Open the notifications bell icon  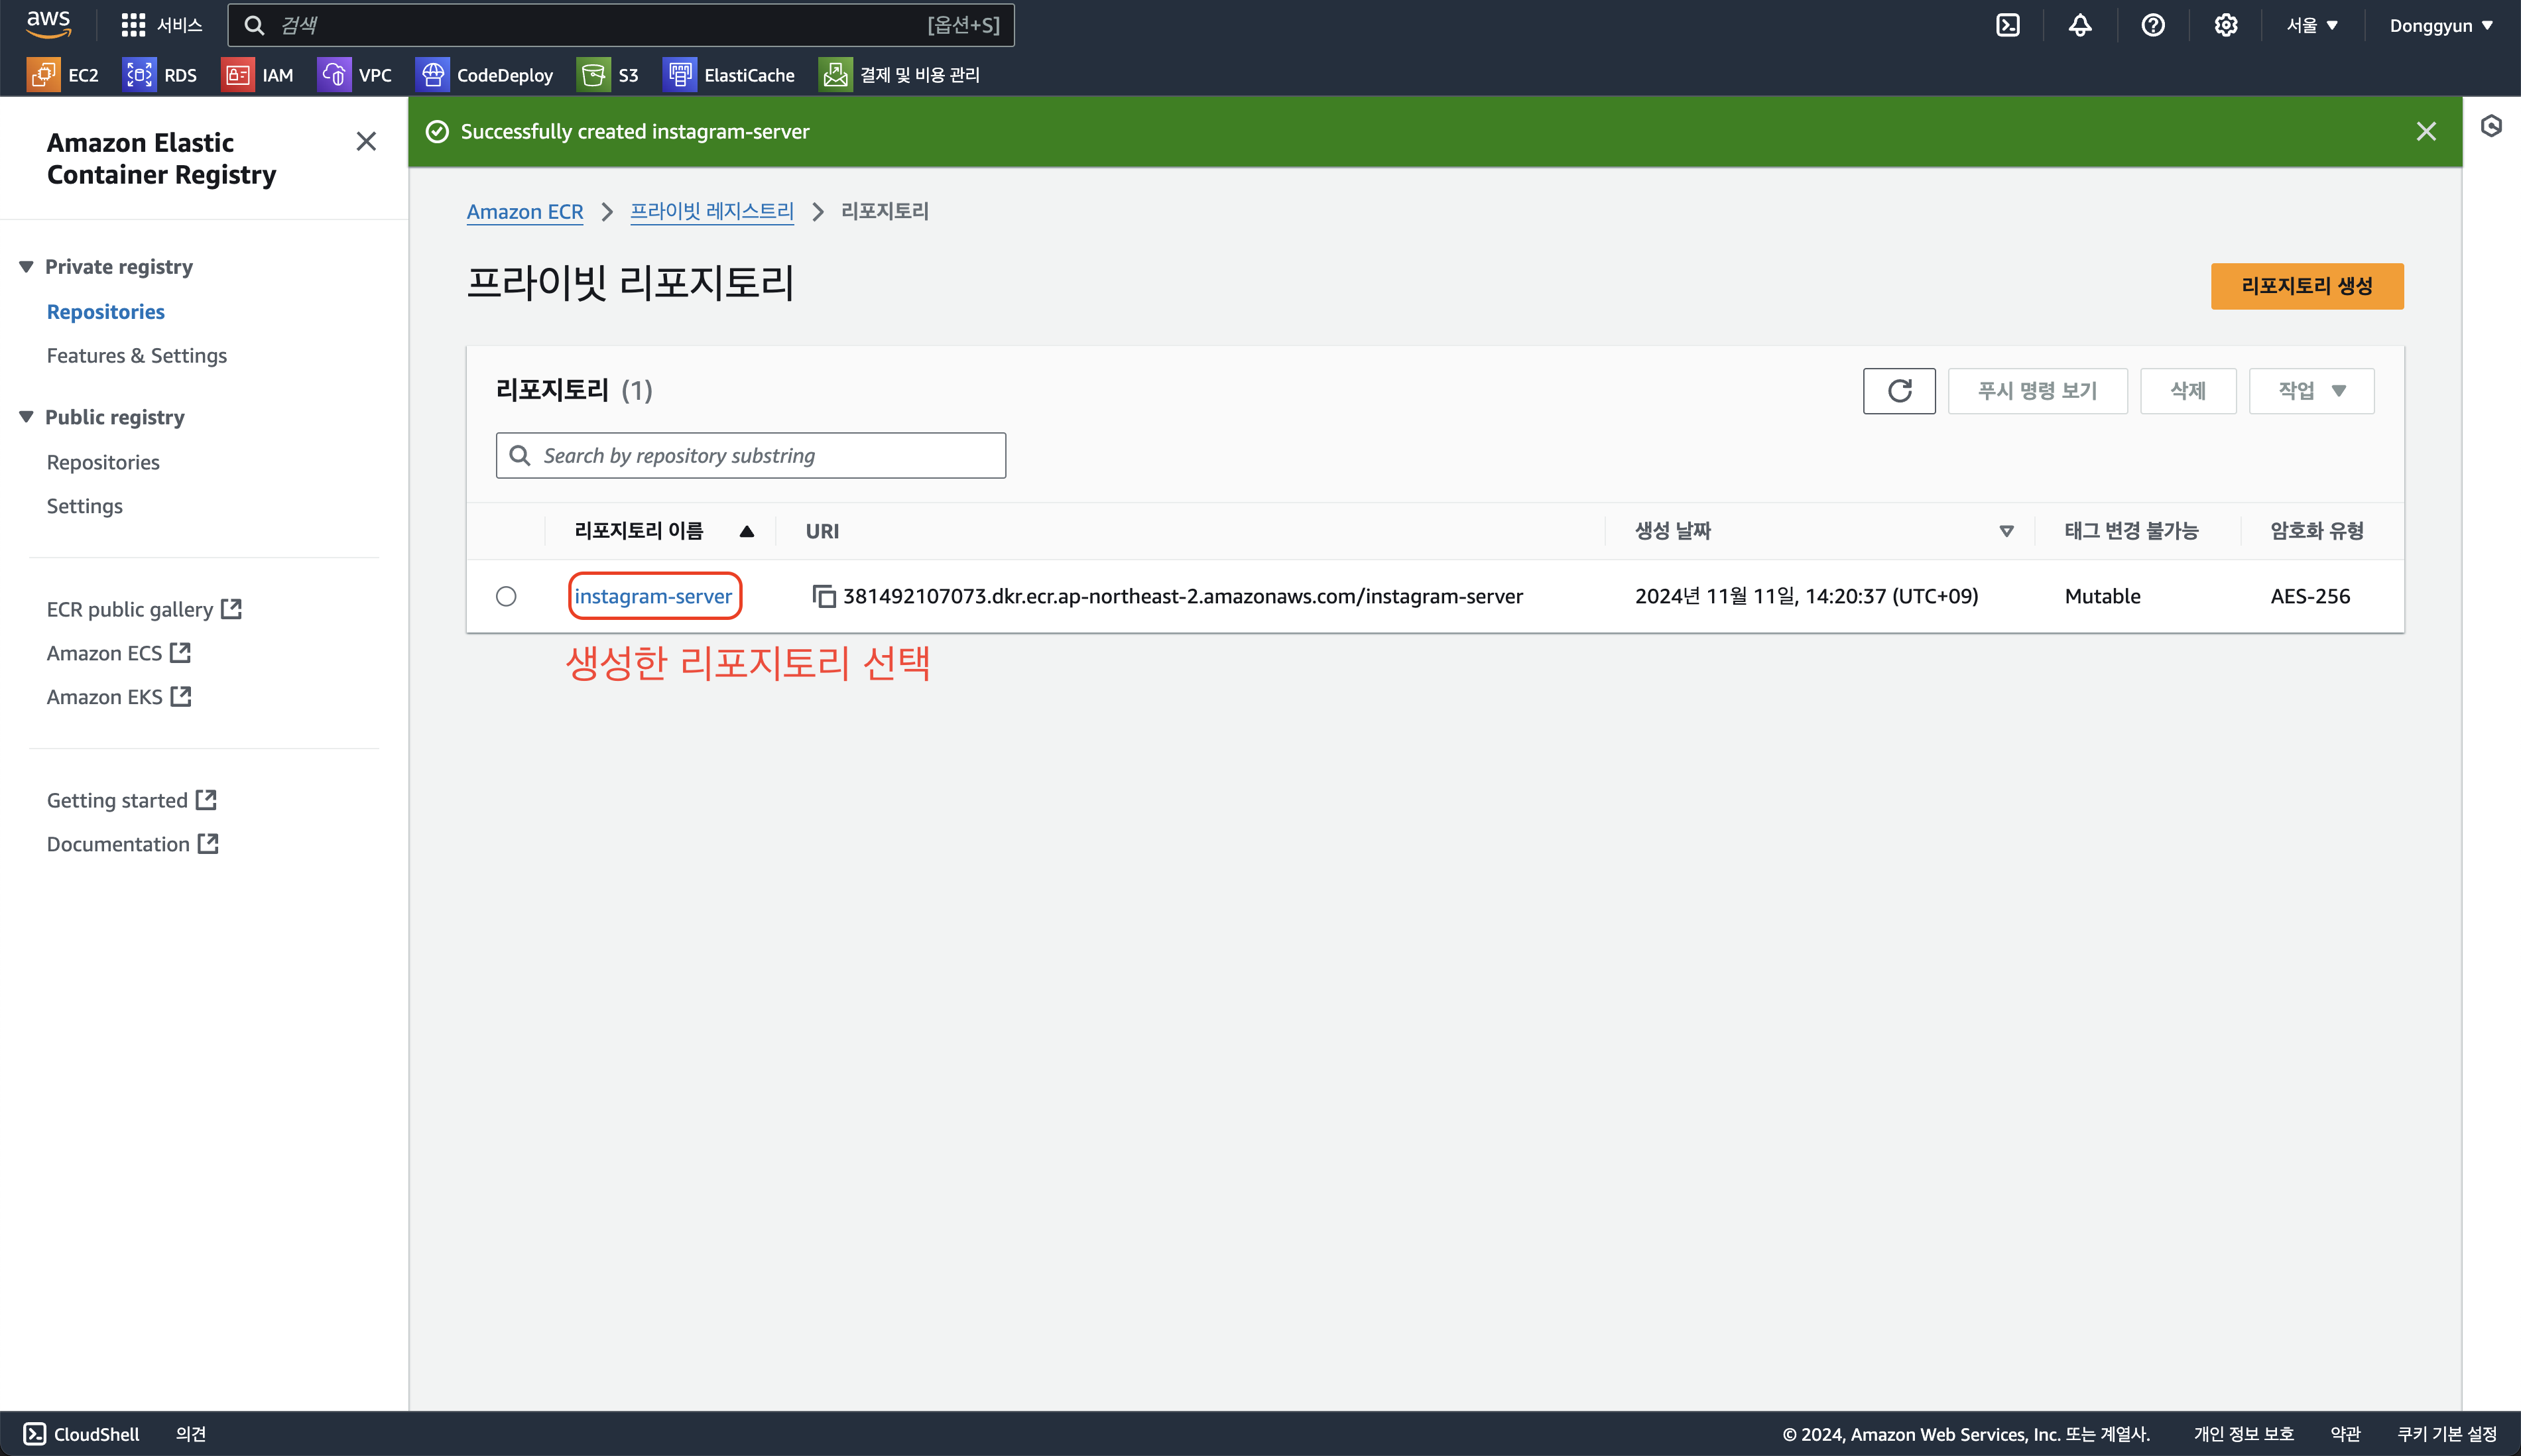(2080, 25)
